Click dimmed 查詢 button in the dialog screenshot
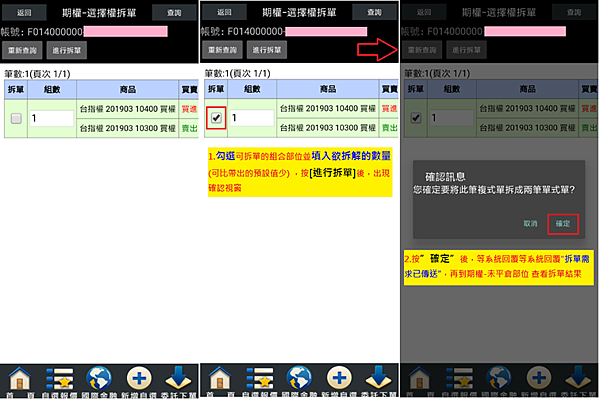Viewport: 600px width, 399px height. pyautogui.click(x=574, y=12)
